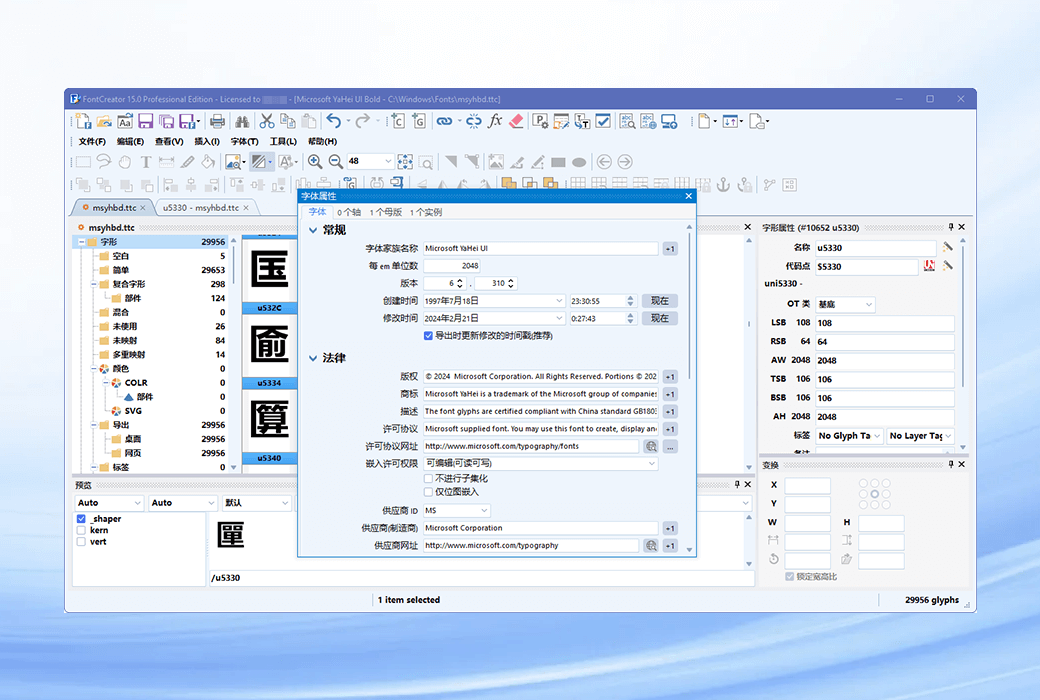
Task: Collapse the 常规 section
Action: tap(313, 230)
